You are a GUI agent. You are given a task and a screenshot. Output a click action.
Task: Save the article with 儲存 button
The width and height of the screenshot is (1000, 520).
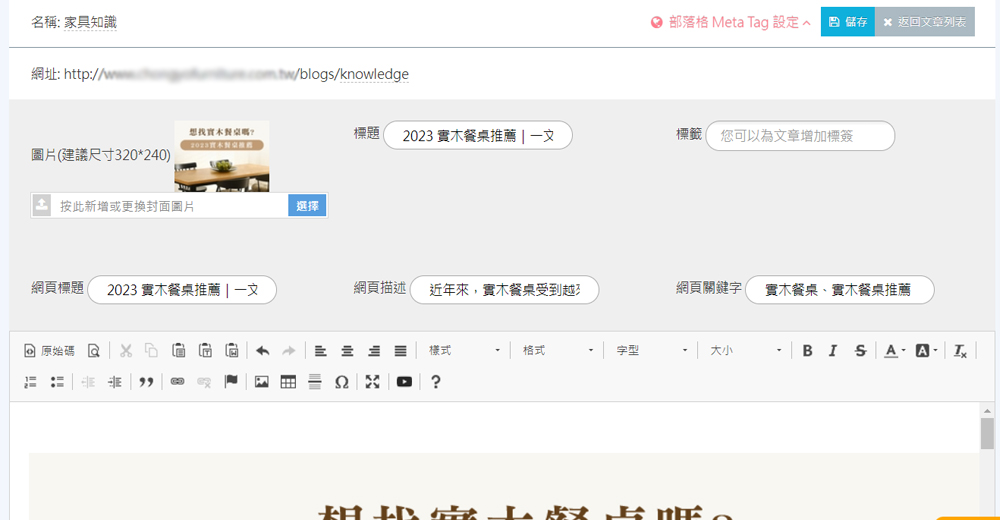(x=848, y=22)
